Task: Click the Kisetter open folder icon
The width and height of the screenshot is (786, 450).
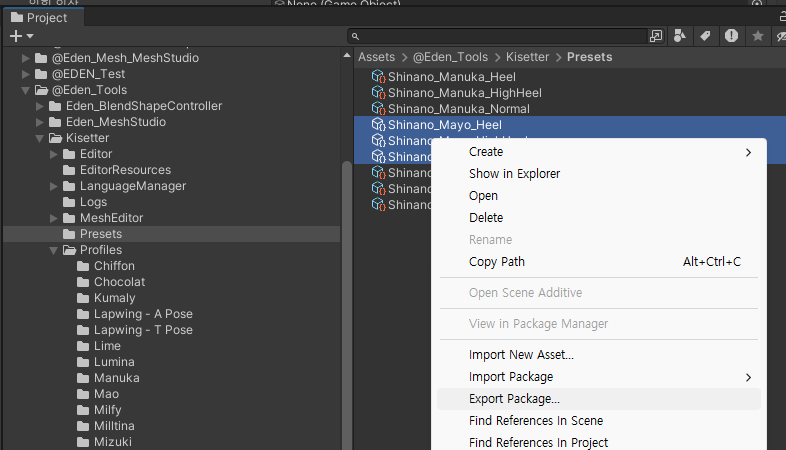Action: [55, 138]
